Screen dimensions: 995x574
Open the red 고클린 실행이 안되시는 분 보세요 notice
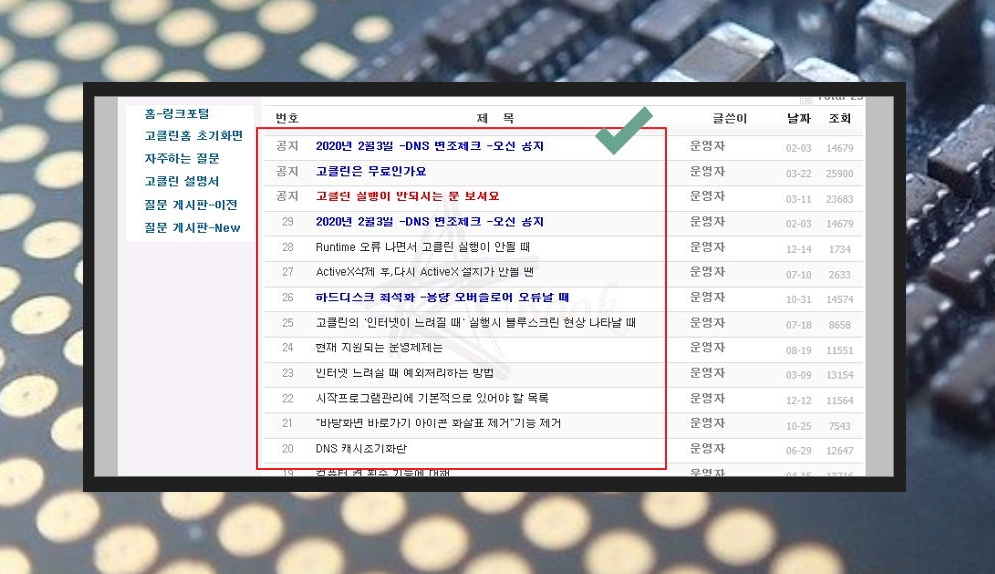click(407, 197)
